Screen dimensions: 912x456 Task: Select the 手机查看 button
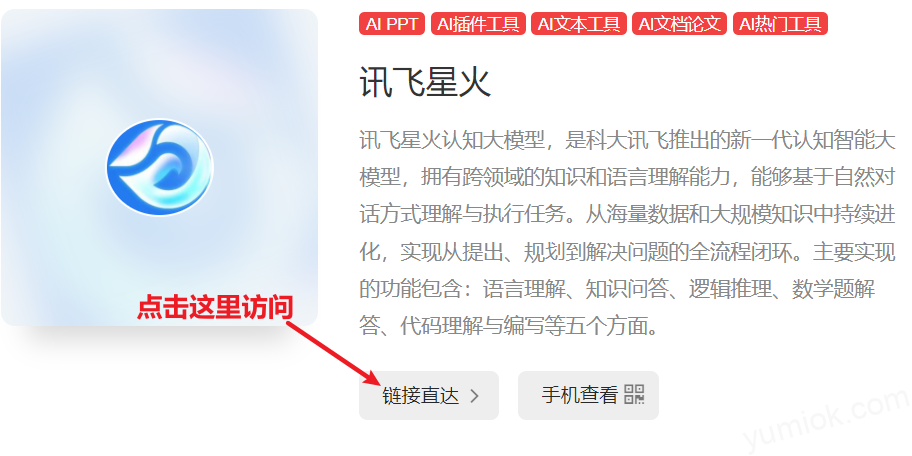[588, 396]
